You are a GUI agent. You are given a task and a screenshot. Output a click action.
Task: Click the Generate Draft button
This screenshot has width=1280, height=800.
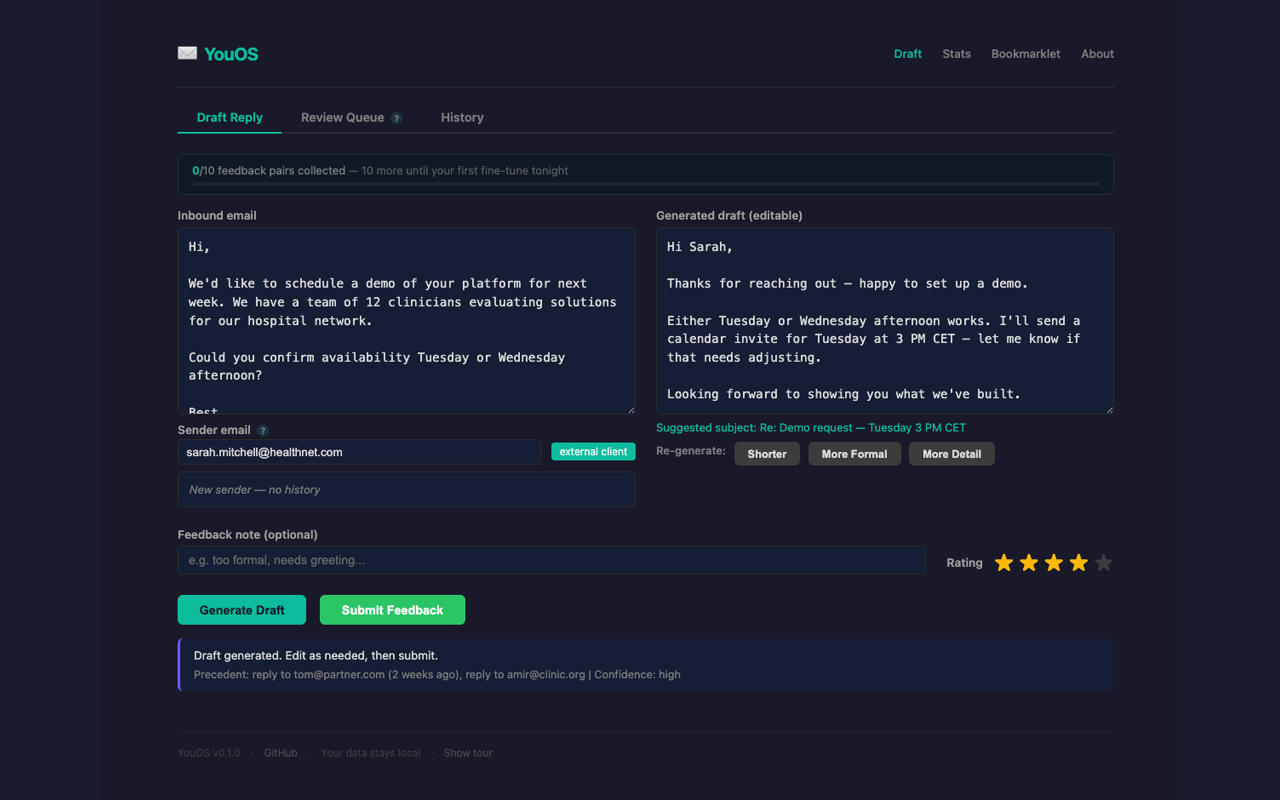pos(242,610)
